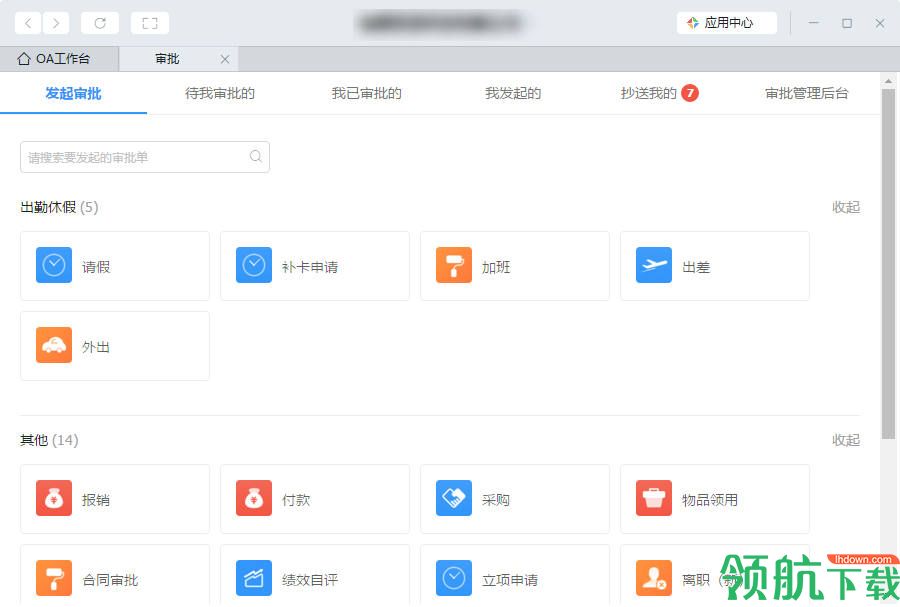
Task: Open the 我发起的 tab
Action: coord(513,93)
